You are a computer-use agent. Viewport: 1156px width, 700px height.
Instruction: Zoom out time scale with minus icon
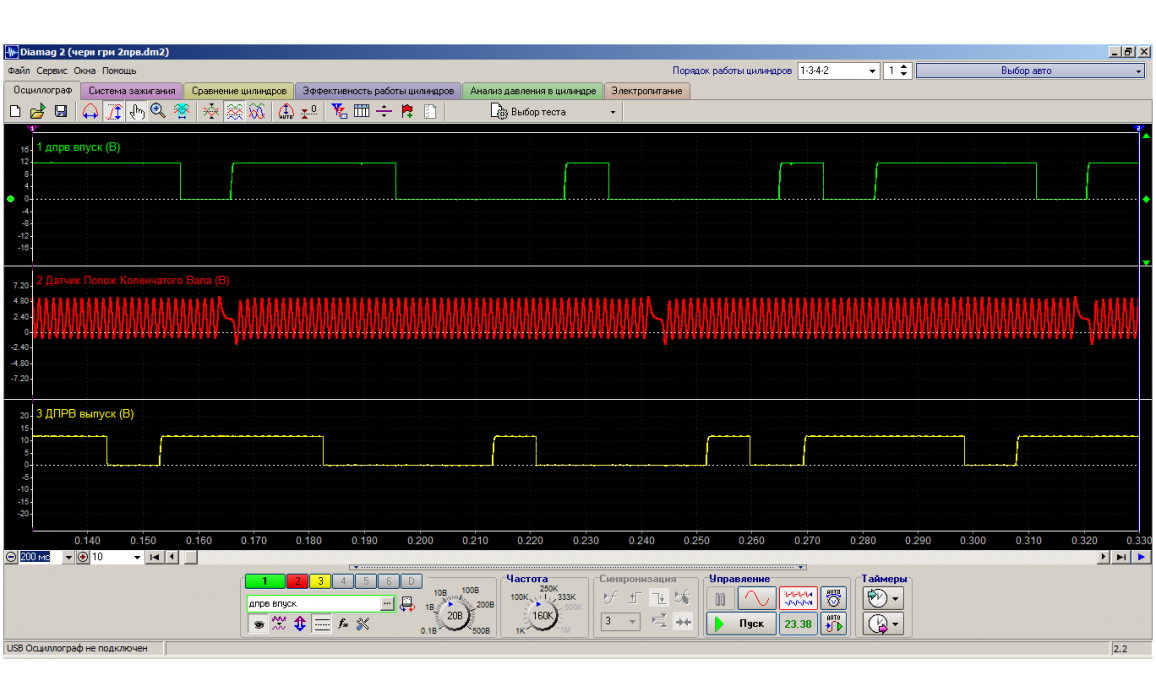pyautogui.click(x=11, y=557)
